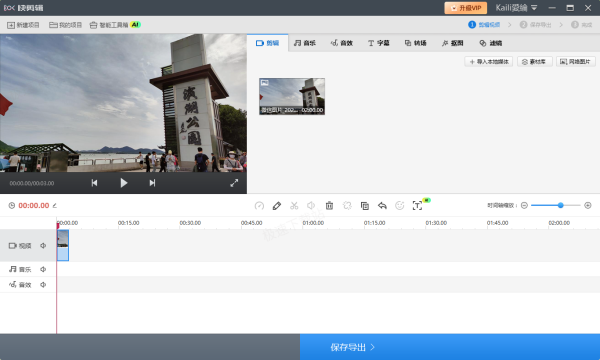Mute the music track

coord(43,269)
